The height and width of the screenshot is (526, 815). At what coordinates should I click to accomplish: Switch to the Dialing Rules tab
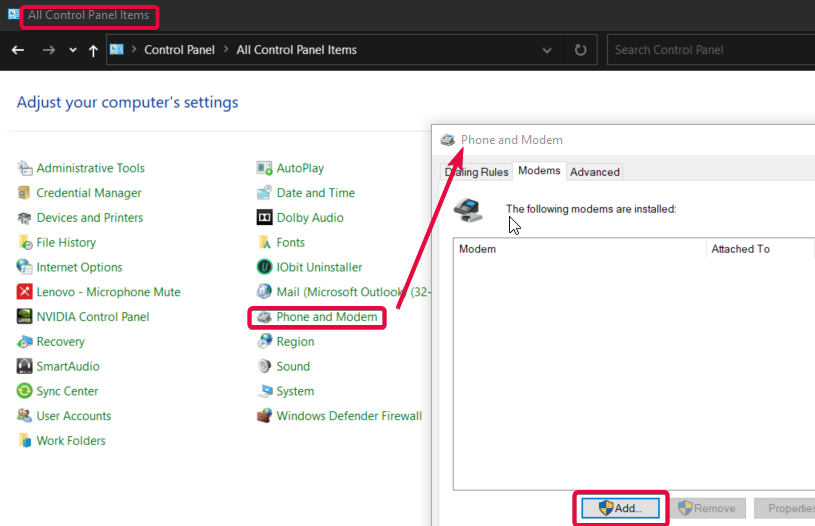[x=476, y=172]
